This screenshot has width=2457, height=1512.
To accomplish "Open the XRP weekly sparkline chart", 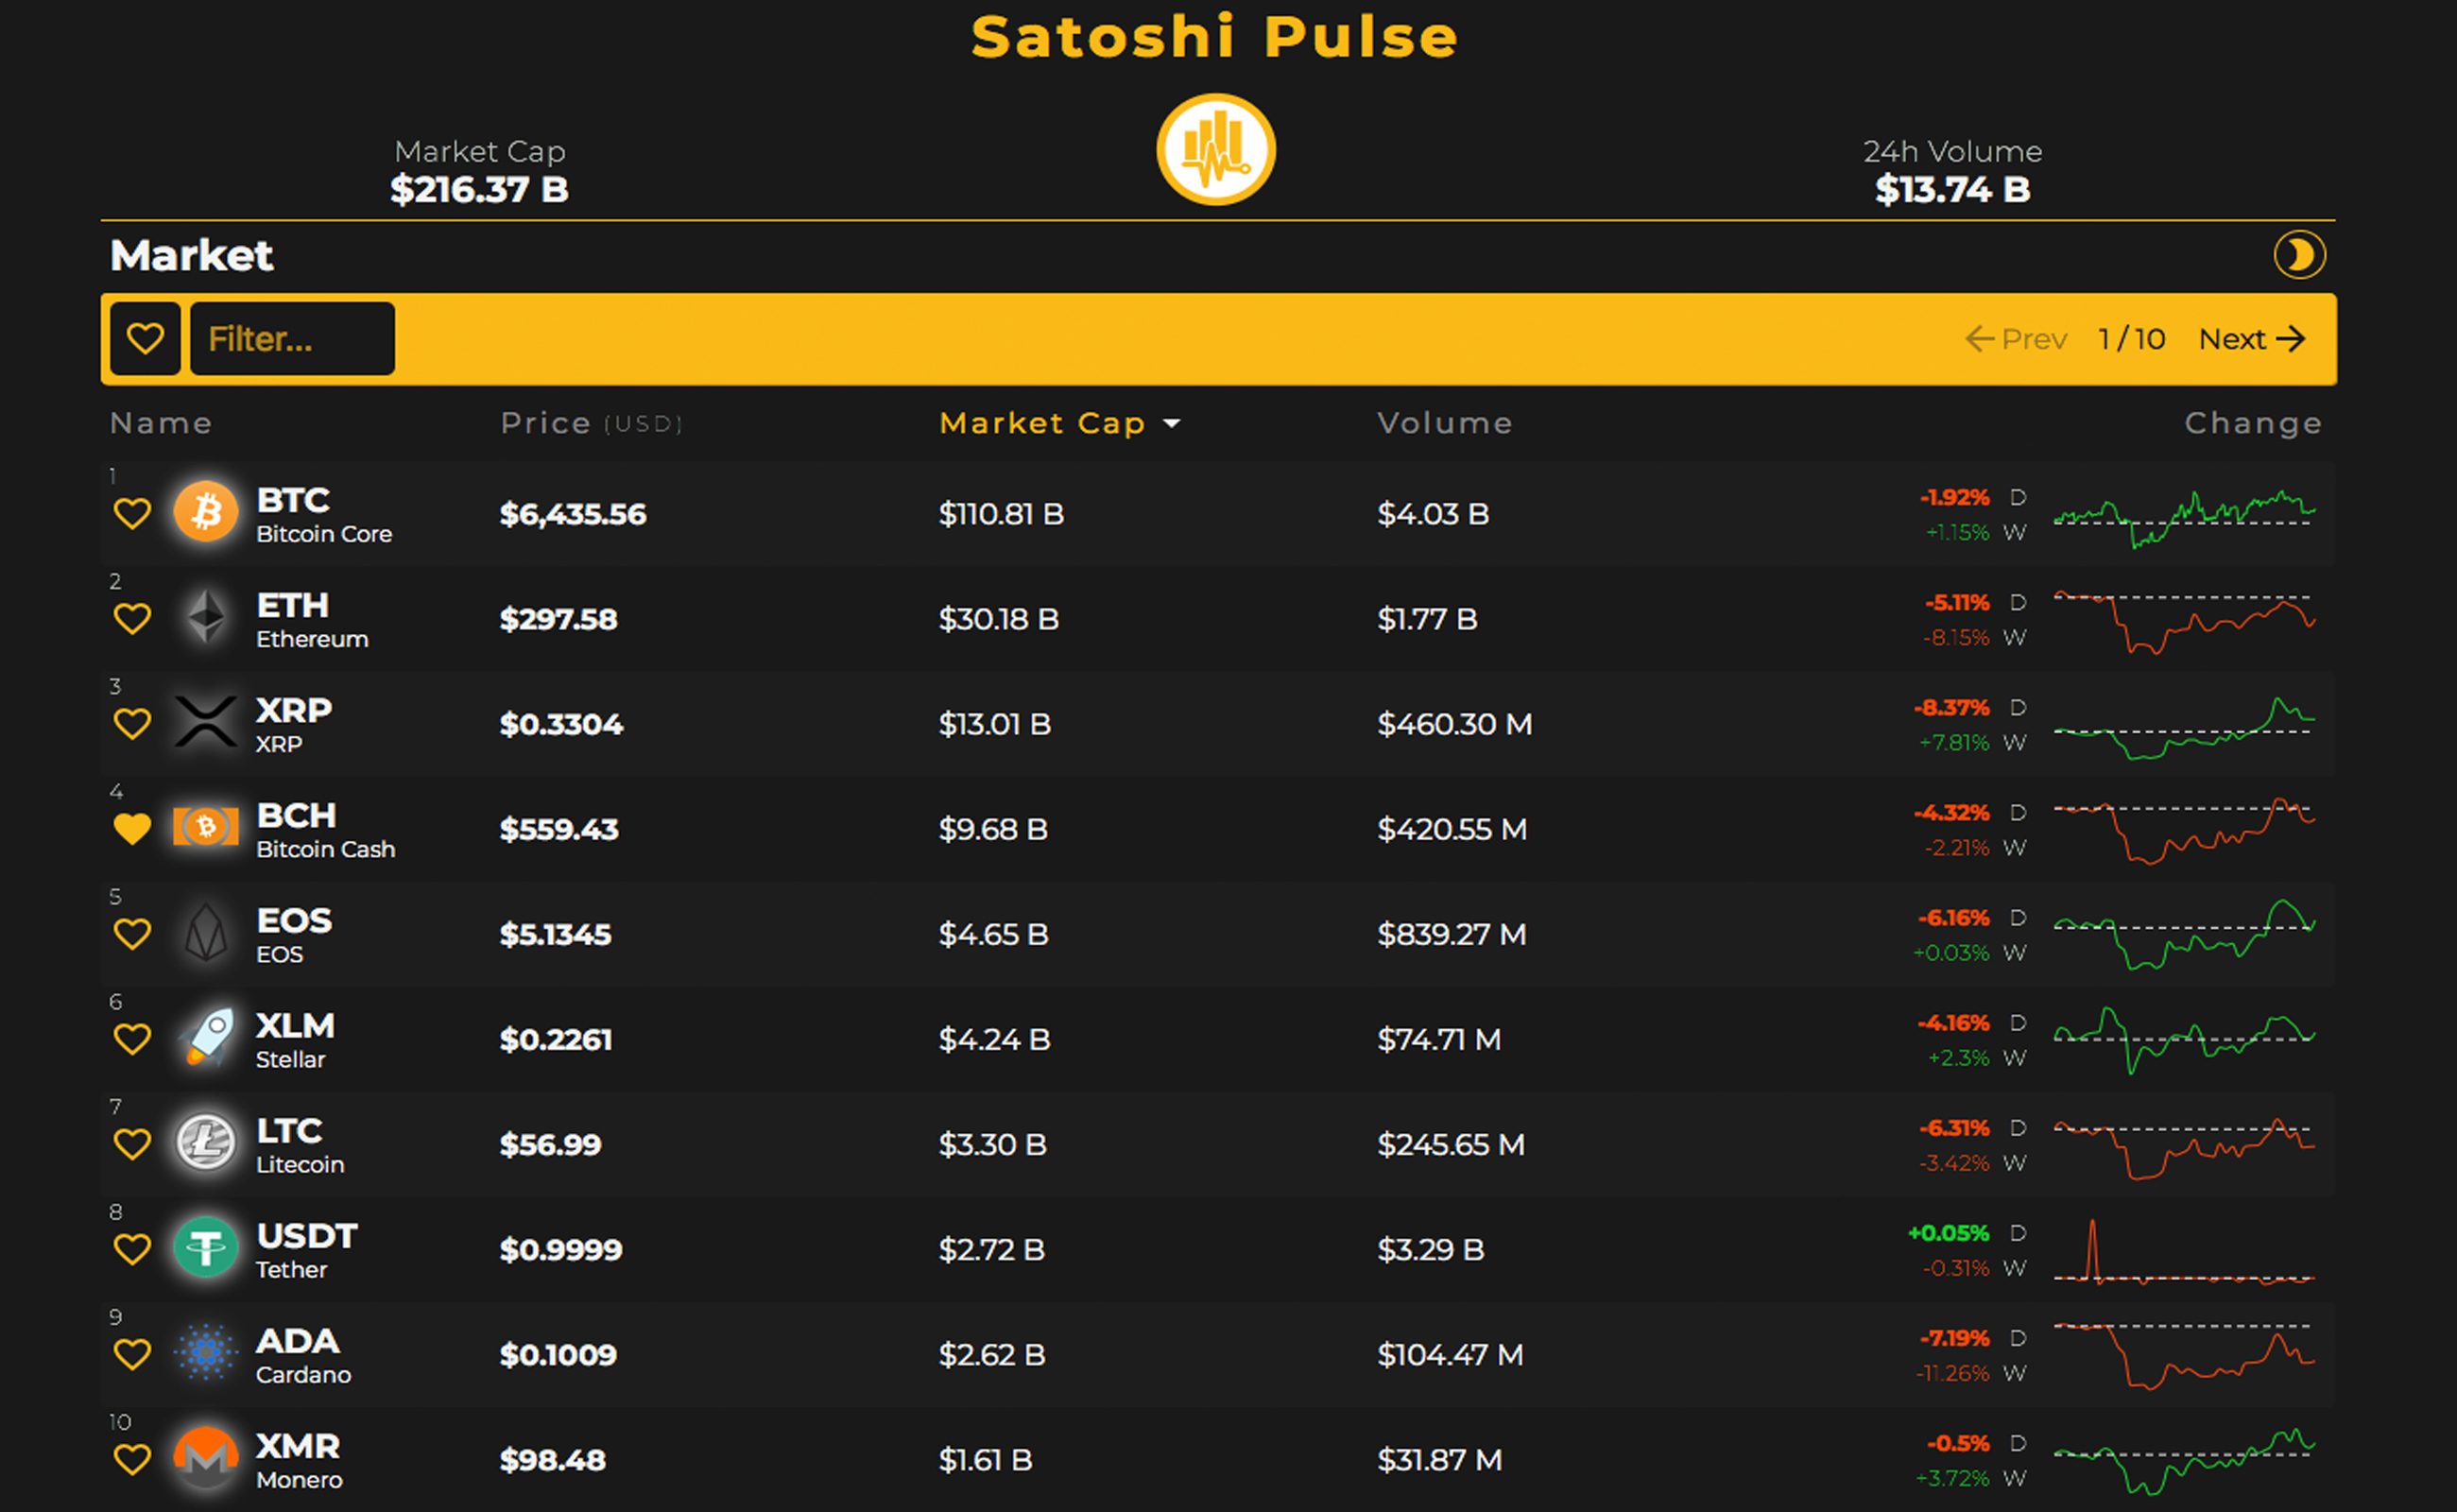I will [2184, 728].
